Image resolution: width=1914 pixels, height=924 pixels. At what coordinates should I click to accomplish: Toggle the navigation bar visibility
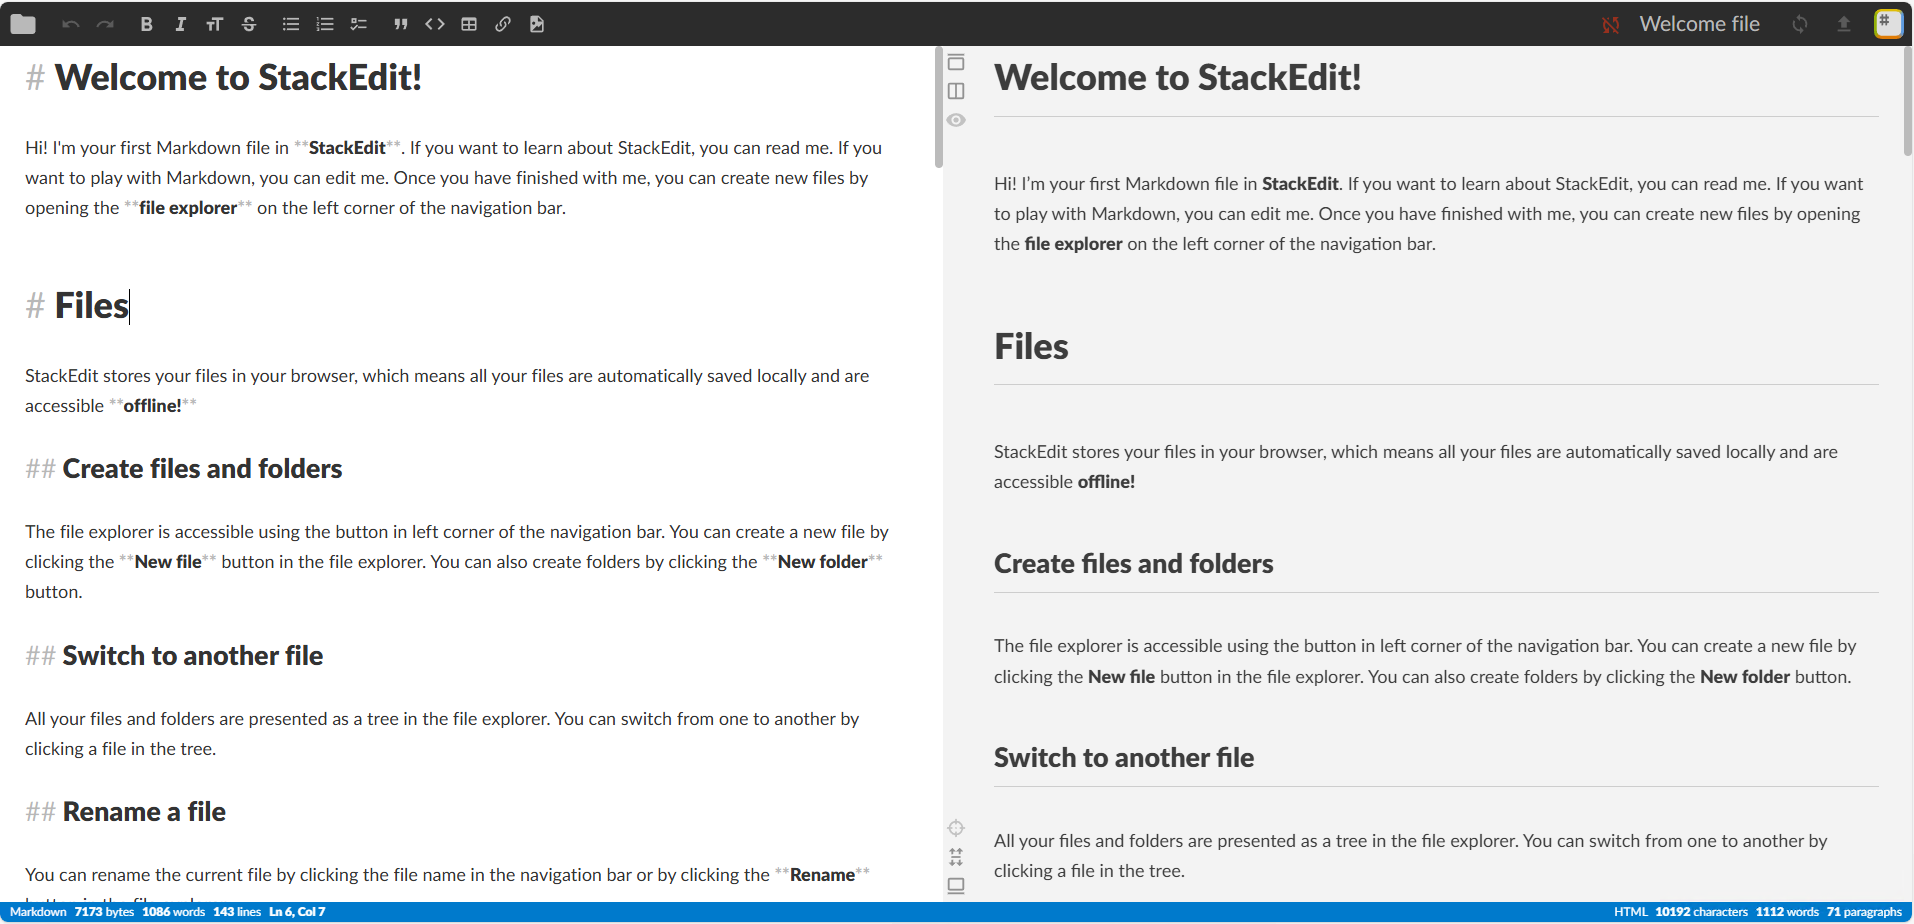coord(956,62)
